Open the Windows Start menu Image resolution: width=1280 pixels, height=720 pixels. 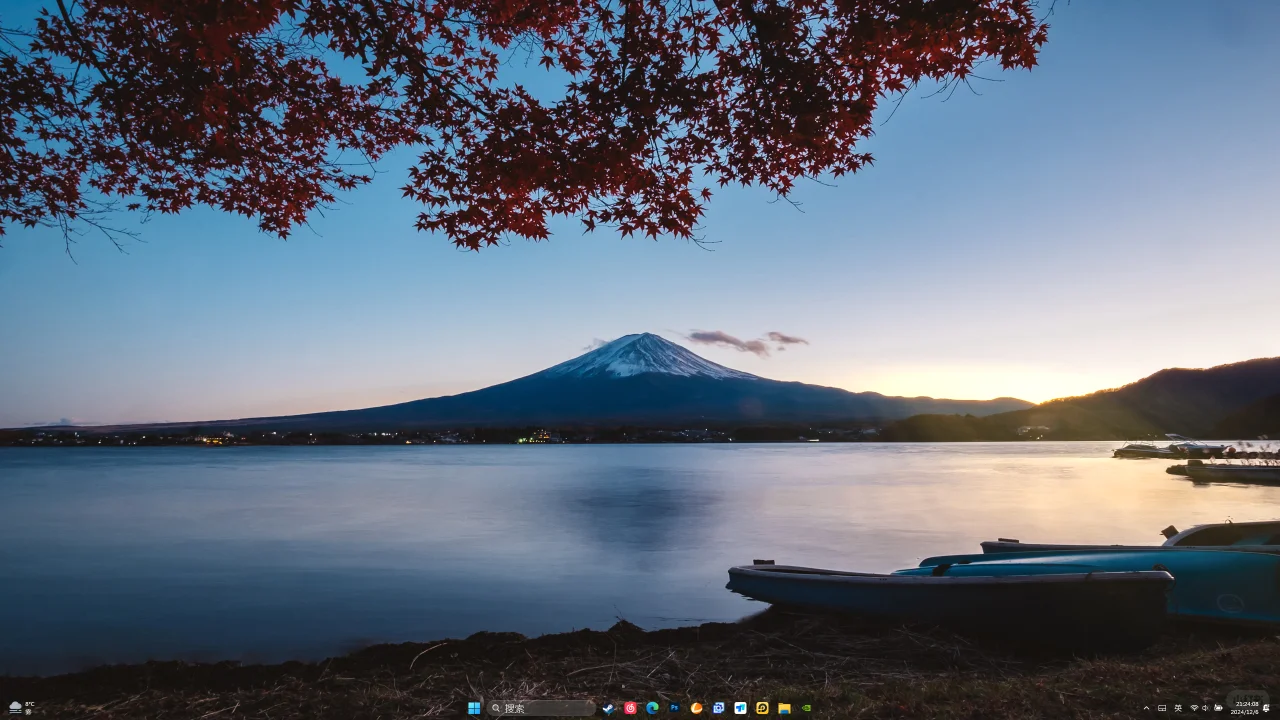(x=474, y=708)
